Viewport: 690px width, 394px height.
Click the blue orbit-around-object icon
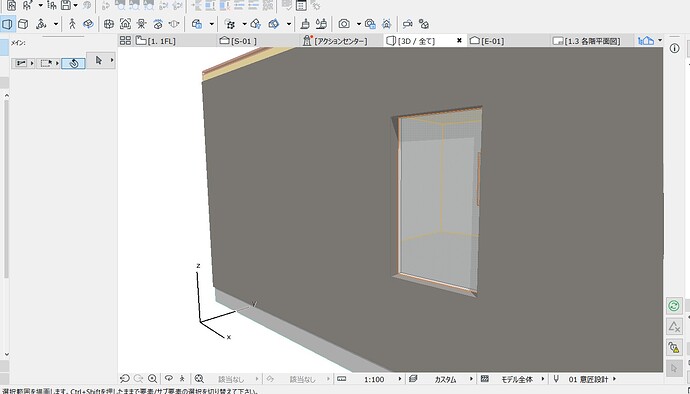158,24
